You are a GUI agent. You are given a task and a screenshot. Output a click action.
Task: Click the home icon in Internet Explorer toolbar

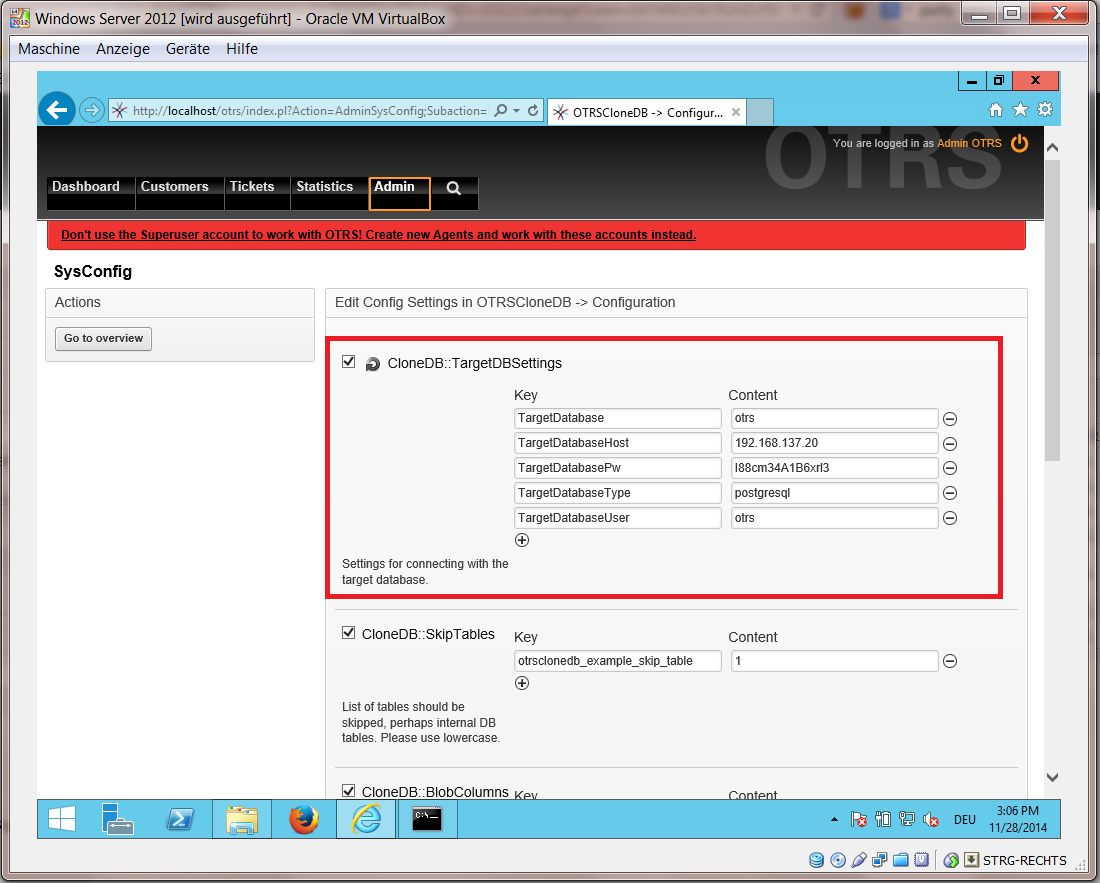click(x=996, y=109)
